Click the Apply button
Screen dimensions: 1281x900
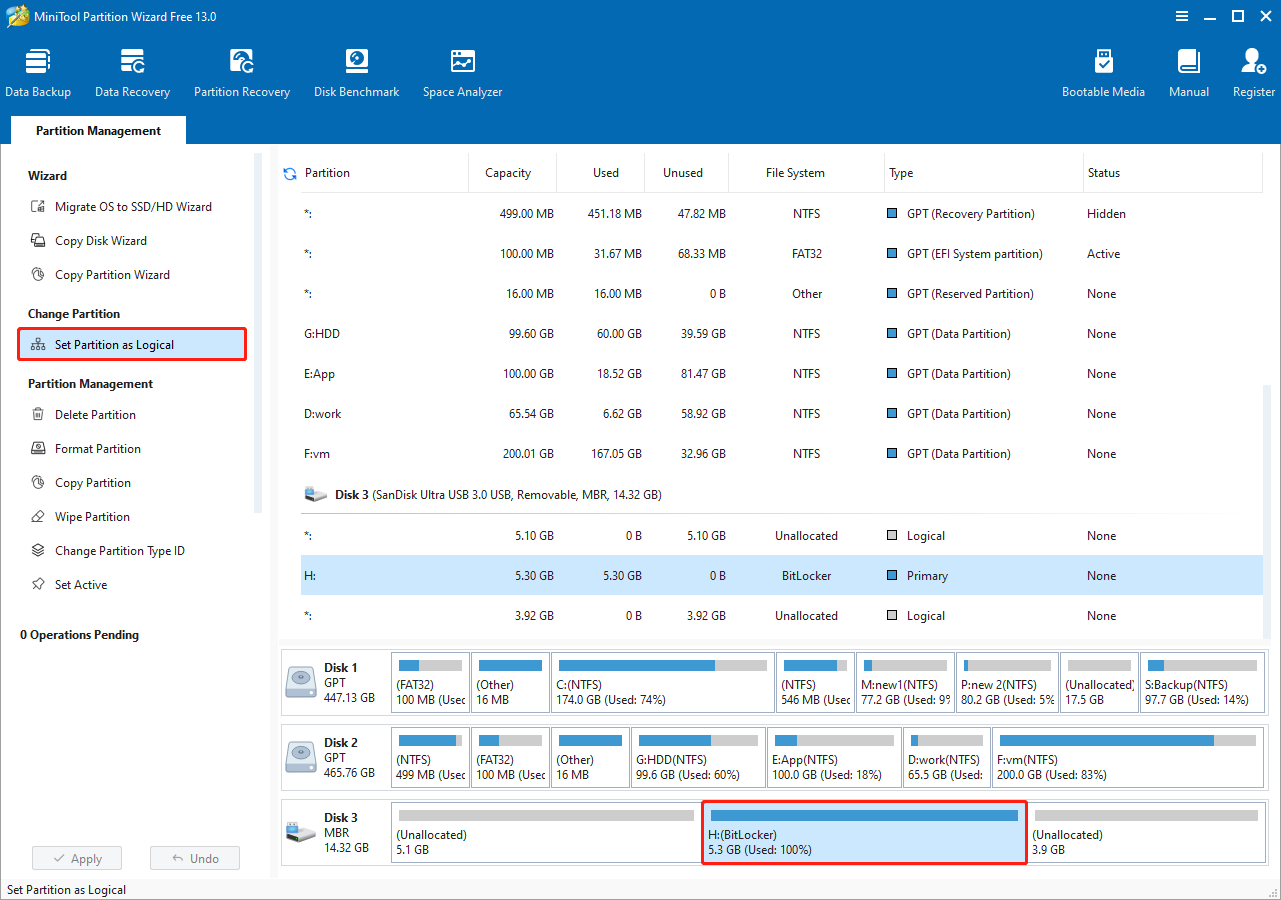click(77, 857)
